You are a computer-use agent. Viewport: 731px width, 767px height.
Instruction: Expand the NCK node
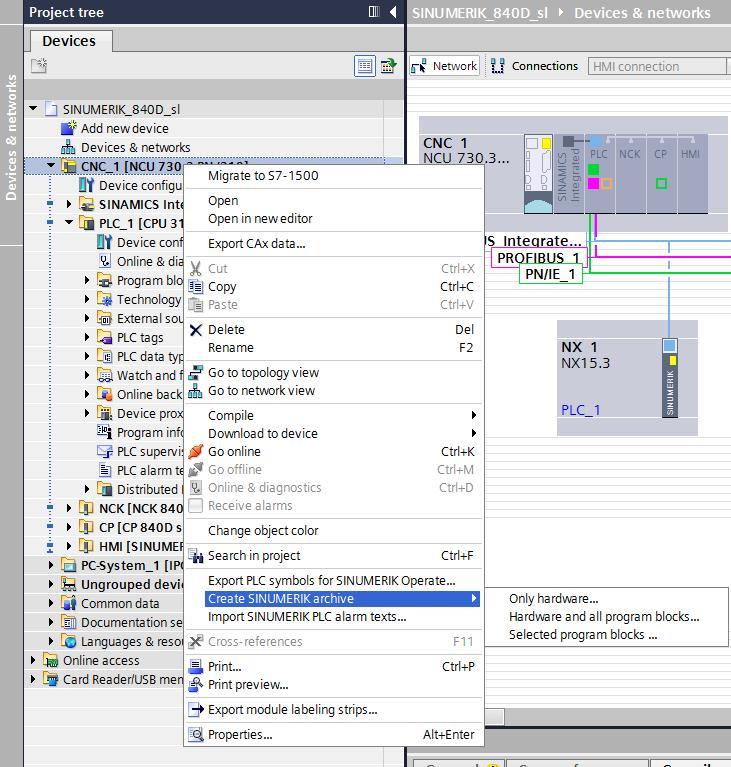69,508
